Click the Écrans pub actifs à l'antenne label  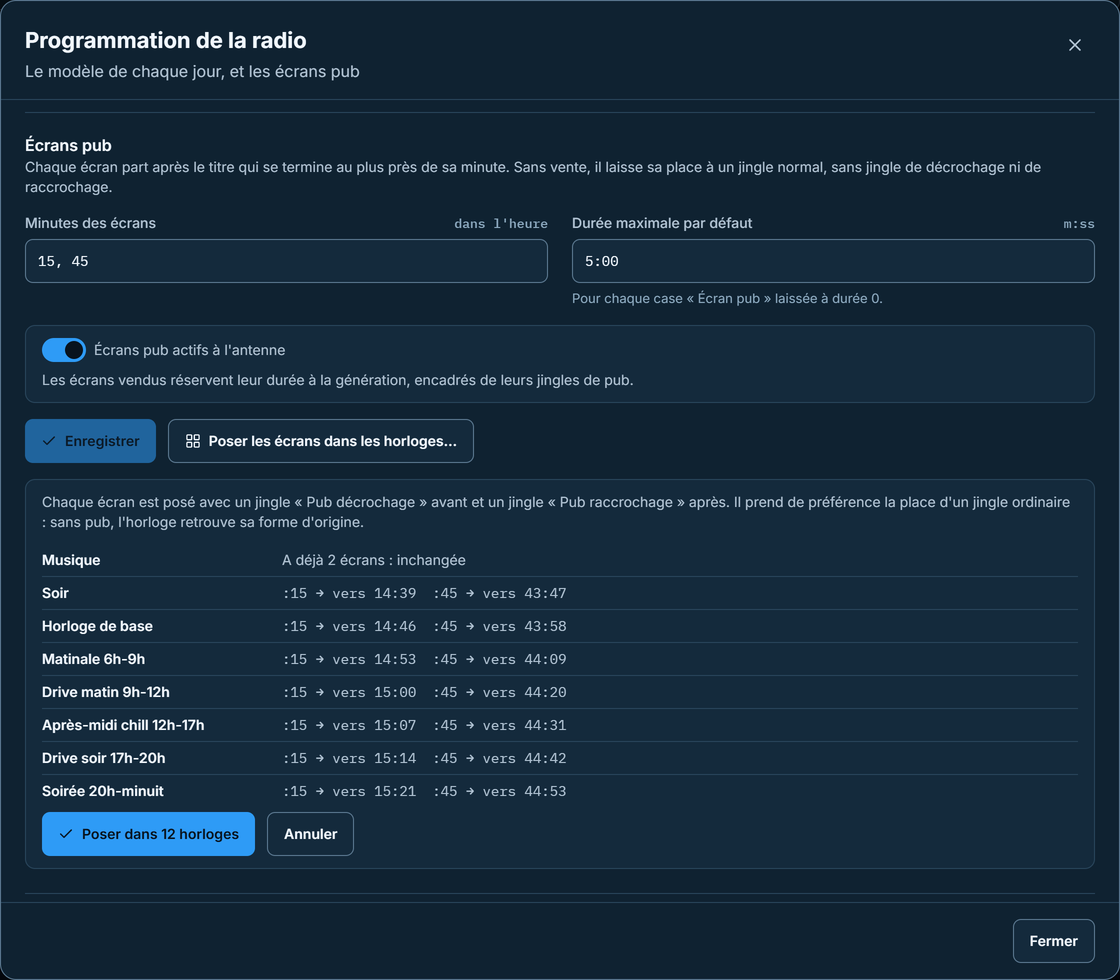pos(189,350)
